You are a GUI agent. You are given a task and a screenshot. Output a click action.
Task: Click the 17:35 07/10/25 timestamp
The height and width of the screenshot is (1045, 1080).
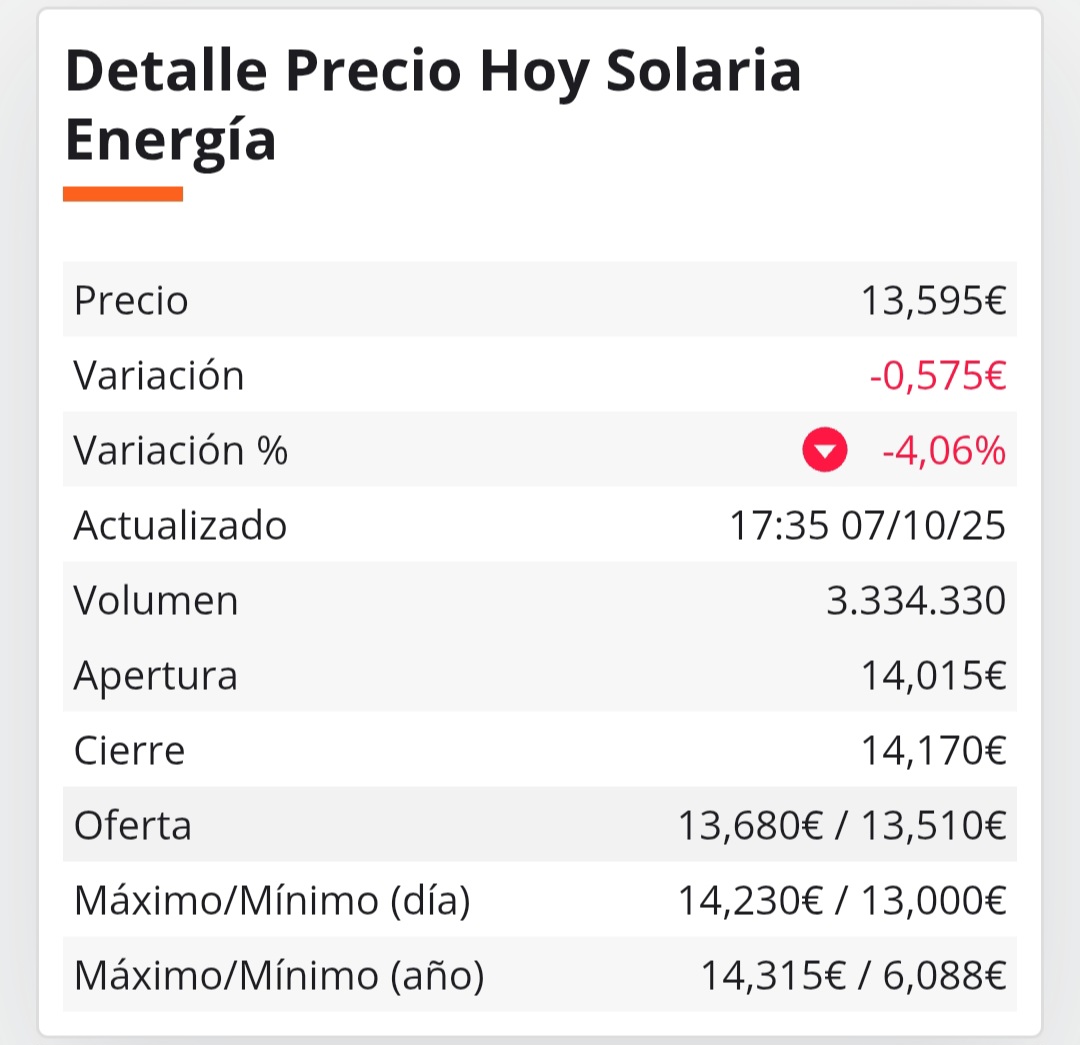867,526
